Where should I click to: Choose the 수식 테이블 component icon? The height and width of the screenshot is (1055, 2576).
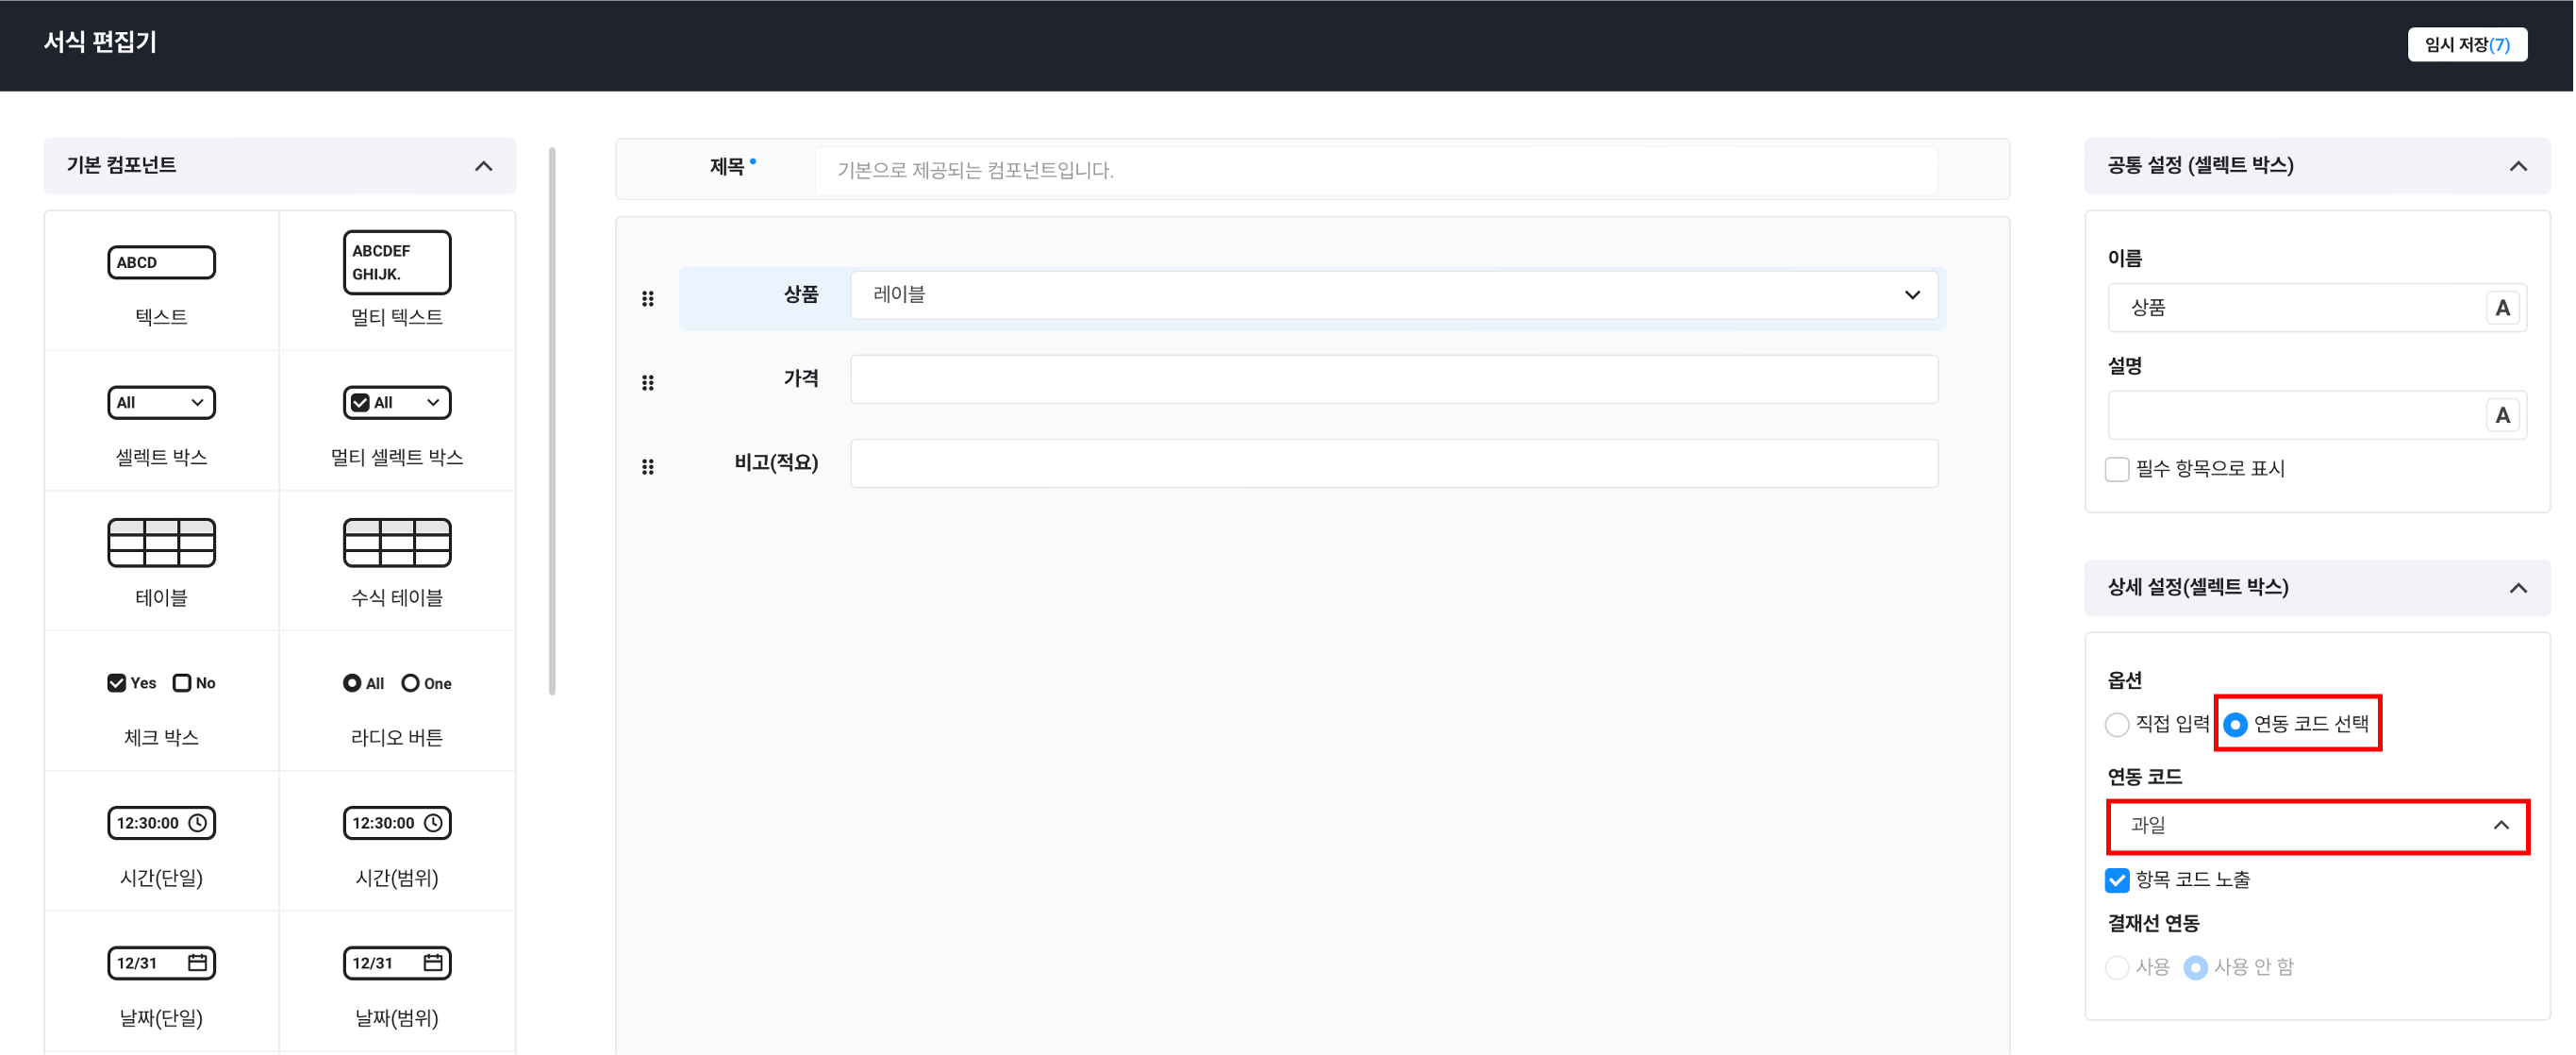(396, 542)
